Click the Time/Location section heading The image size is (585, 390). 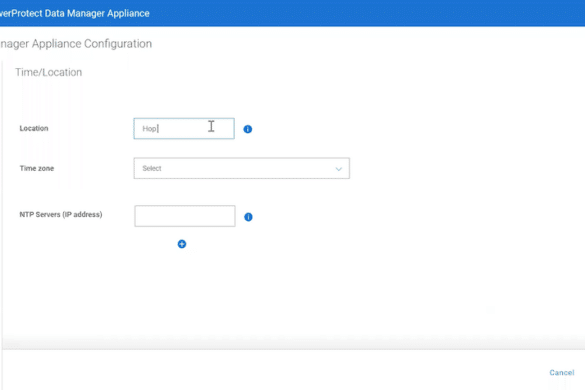tap(49, 72)
